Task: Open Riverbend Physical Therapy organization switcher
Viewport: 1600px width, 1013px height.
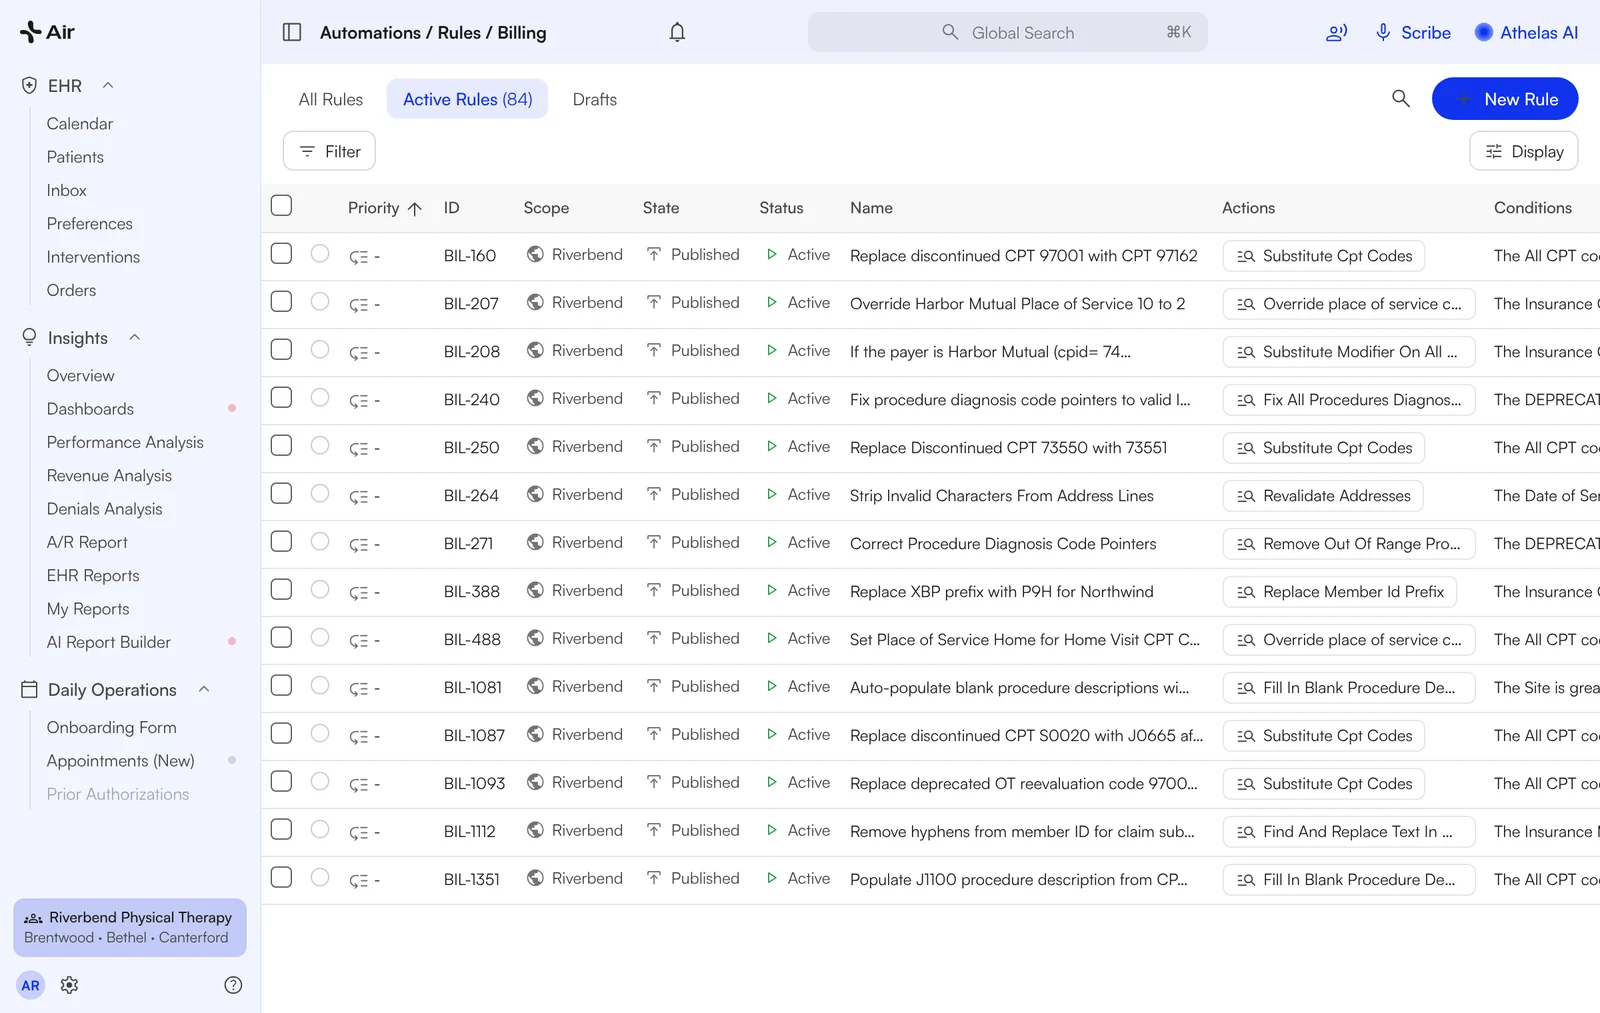Action: point(130,927)
